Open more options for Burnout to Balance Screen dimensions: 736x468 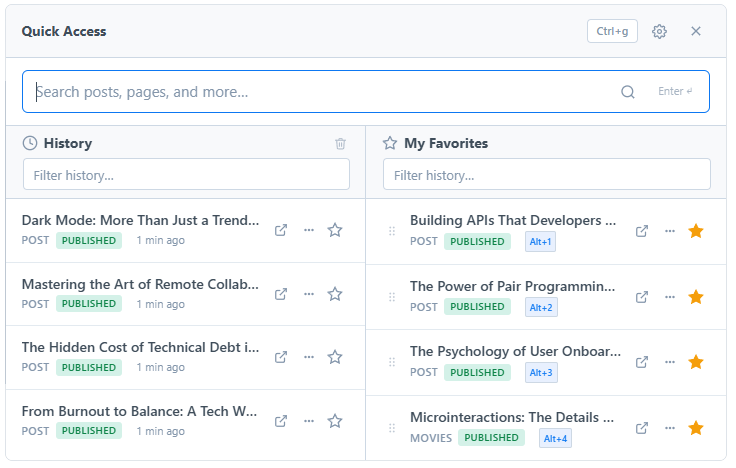[309, 420]
